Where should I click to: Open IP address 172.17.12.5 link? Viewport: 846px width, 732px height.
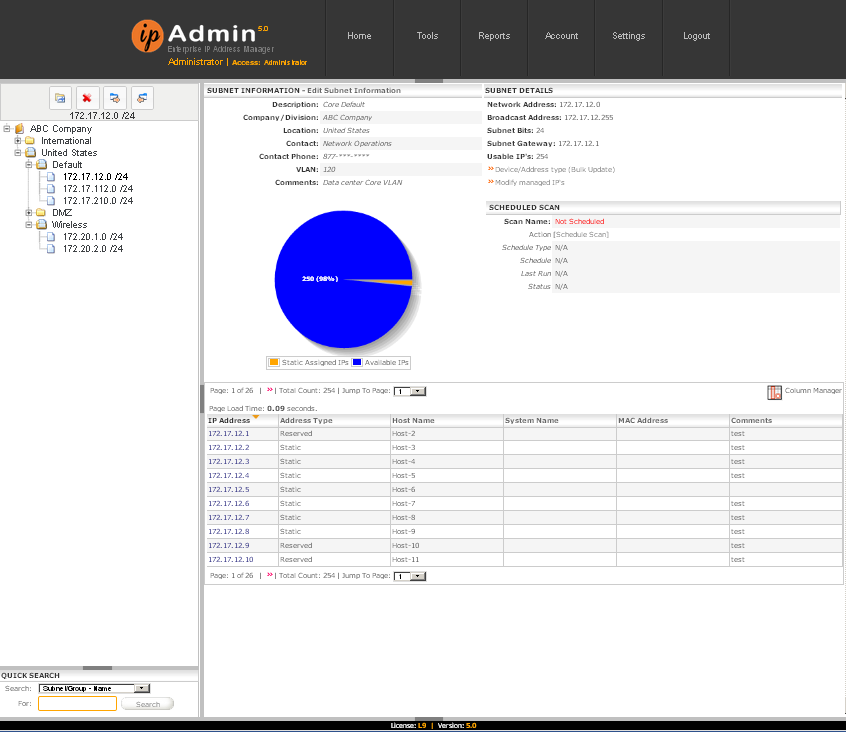(x=229, y=490)
